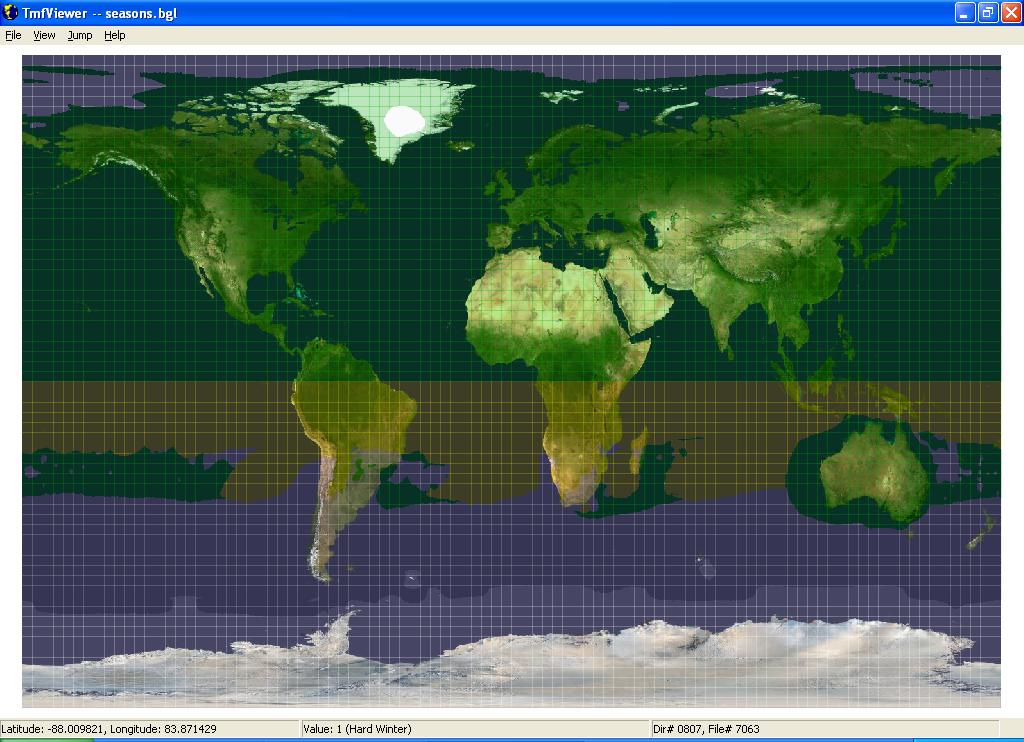1024x742 pixels.
Task: Open the Jump menu
Action: (x=80, y=35)
